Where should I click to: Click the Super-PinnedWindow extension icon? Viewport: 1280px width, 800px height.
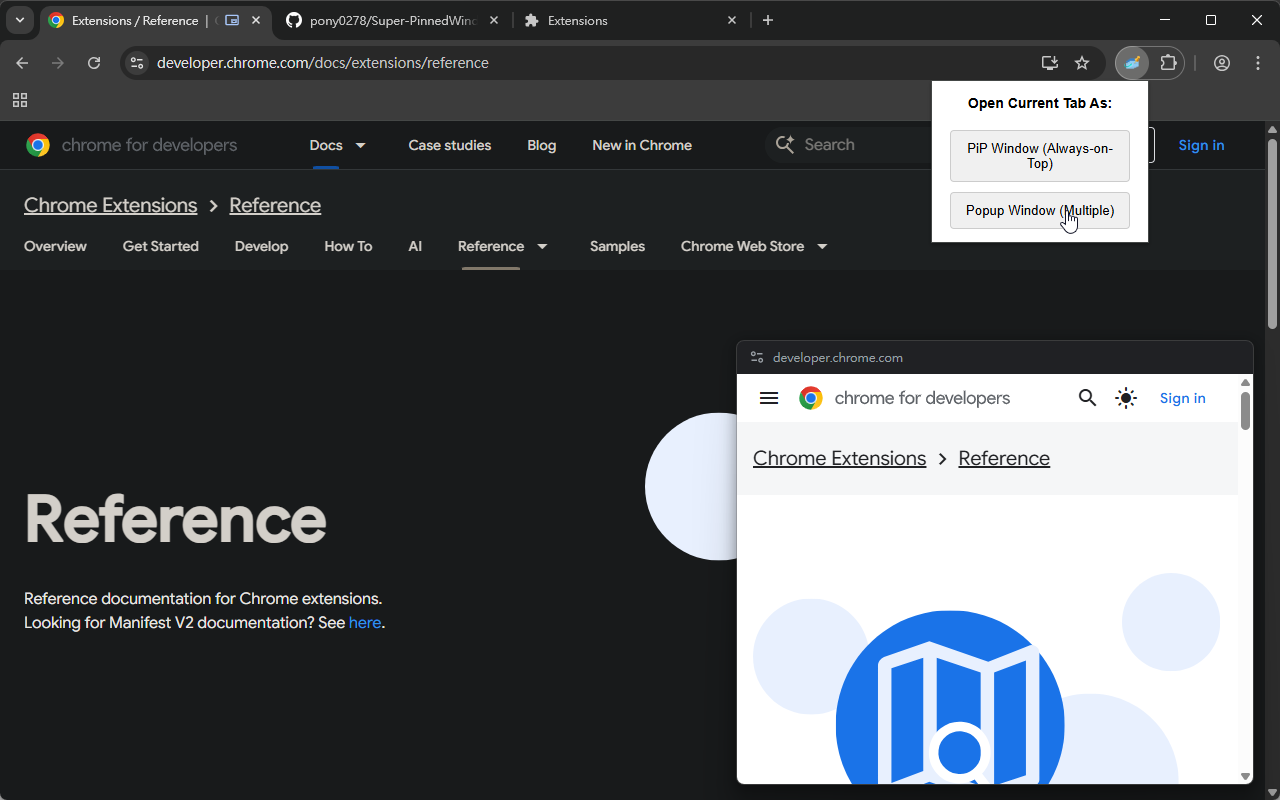click(1132, 63)
